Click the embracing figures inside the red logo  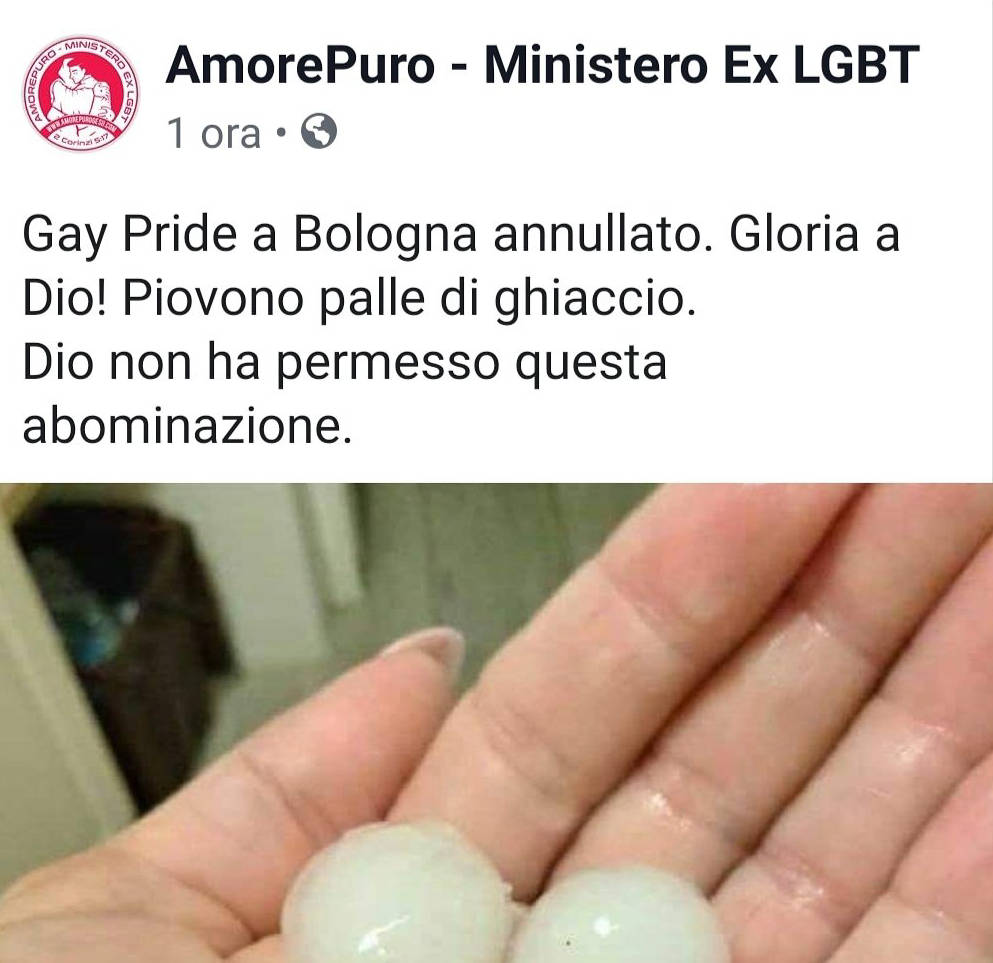79,89
